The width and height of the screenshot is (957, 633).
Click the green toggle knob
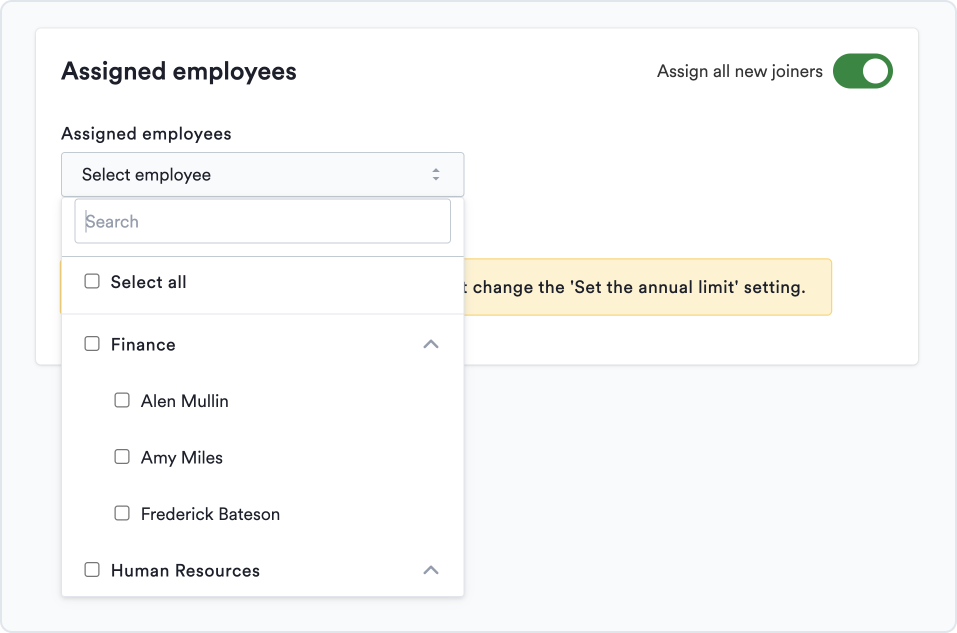pyautogui.click(x=873, y=71)
